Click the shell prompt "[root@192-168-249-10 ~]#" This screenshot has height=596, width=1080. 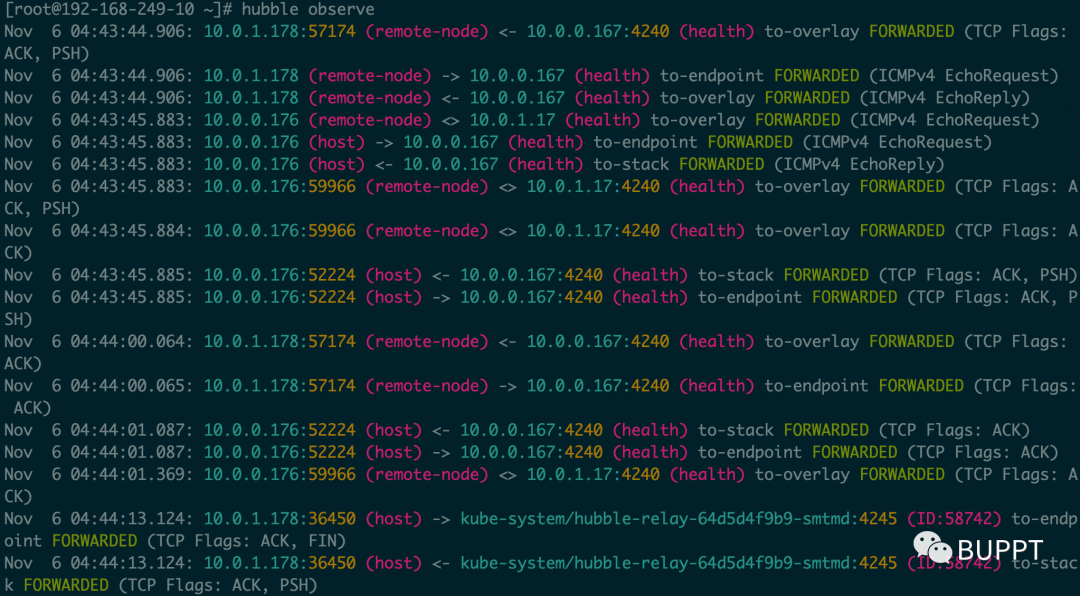(x=120, y=10)
